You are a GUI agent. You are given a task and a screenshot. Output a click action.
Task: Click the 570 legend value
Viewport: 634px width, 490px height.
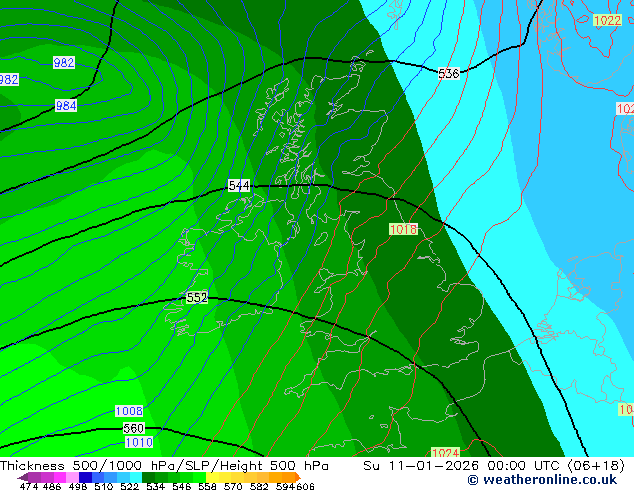233,486
